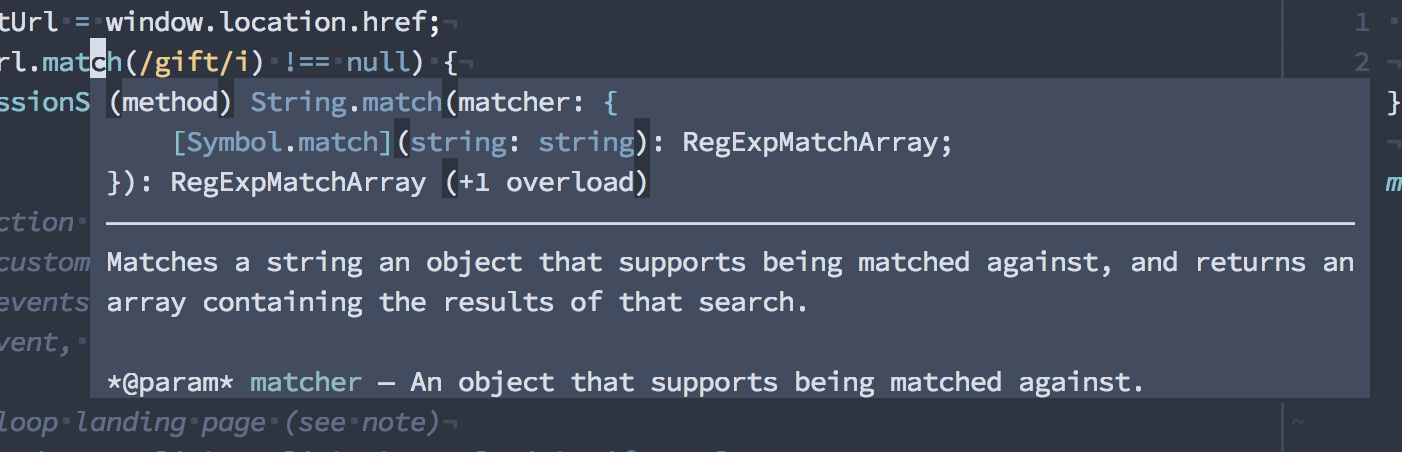Click the string: string parameter type

pyautogui.click(x=523, y=142)
